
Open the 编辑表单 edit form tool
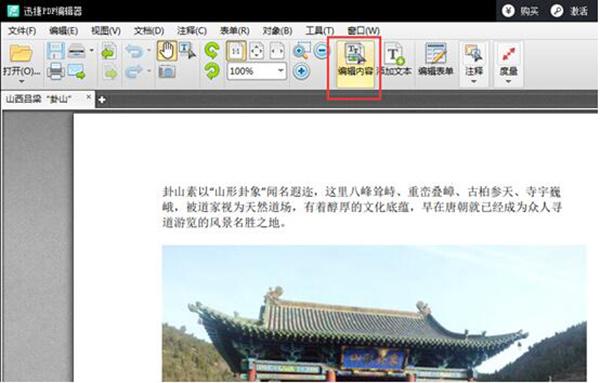click(x=436, y=60)
